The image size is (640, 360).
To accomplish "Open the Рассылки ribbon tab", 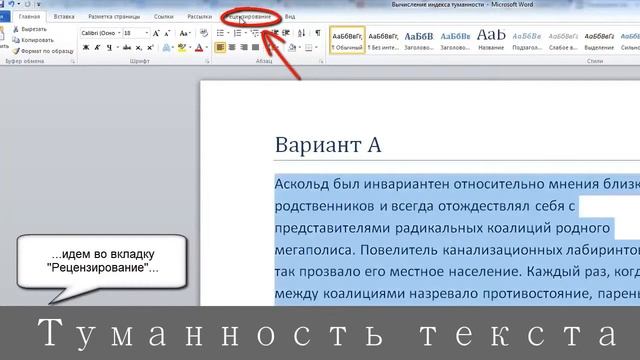I will tap(200, 17).
